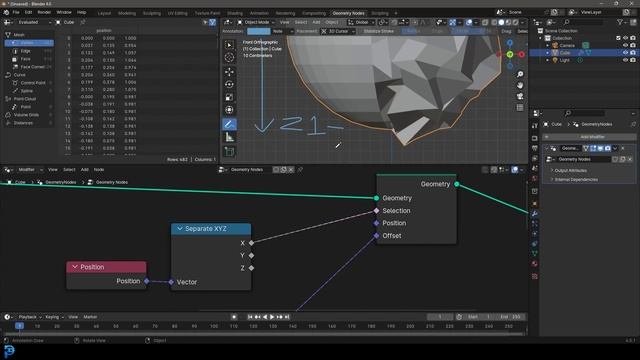
Task: Switch to the Layout workspace tab
Action: coord(104,13)
